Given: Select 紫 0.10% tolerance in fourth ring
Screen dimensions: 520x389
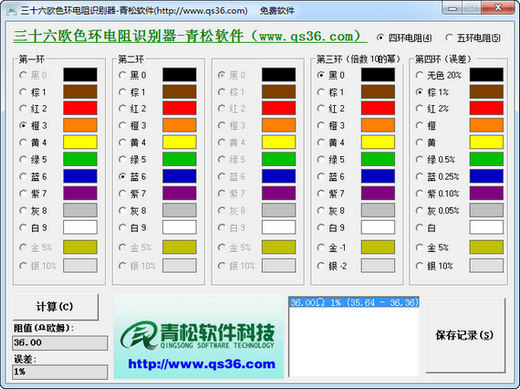Looking at the screenshot, I should [x=437, y=194].
